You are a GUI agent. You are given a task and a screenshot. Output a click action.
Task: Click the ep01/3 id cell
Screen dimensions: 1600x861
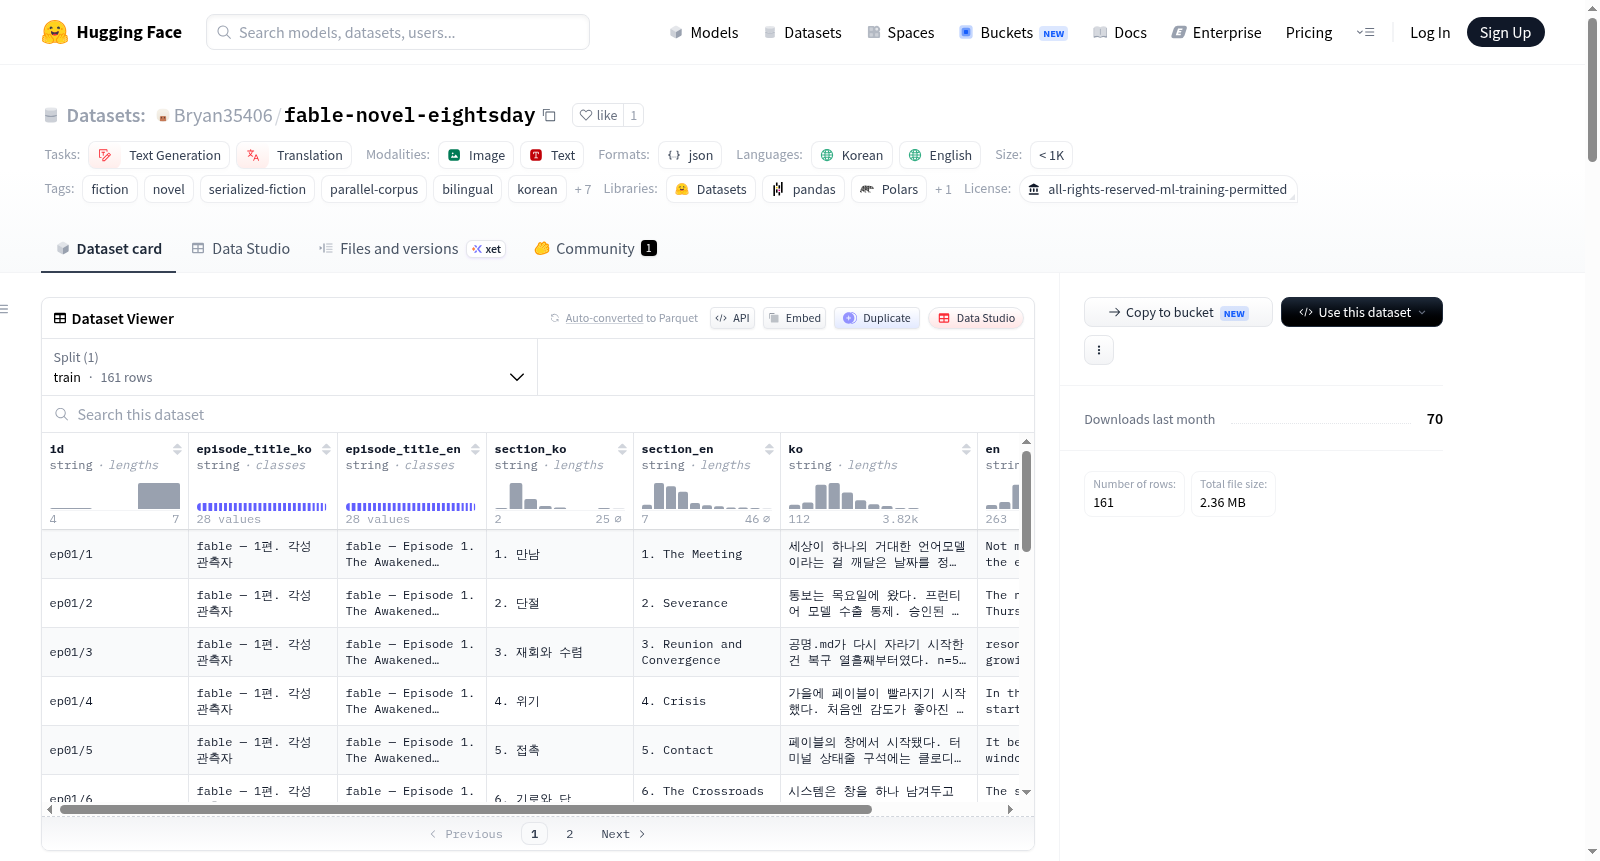tap(115, 652)
